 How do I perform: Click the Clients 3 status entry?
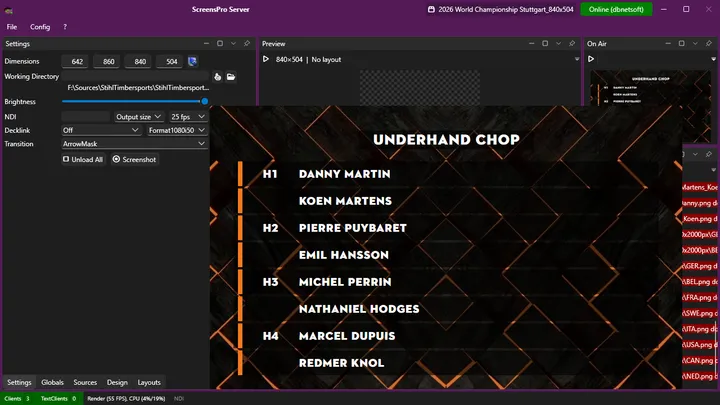[17, 399]
